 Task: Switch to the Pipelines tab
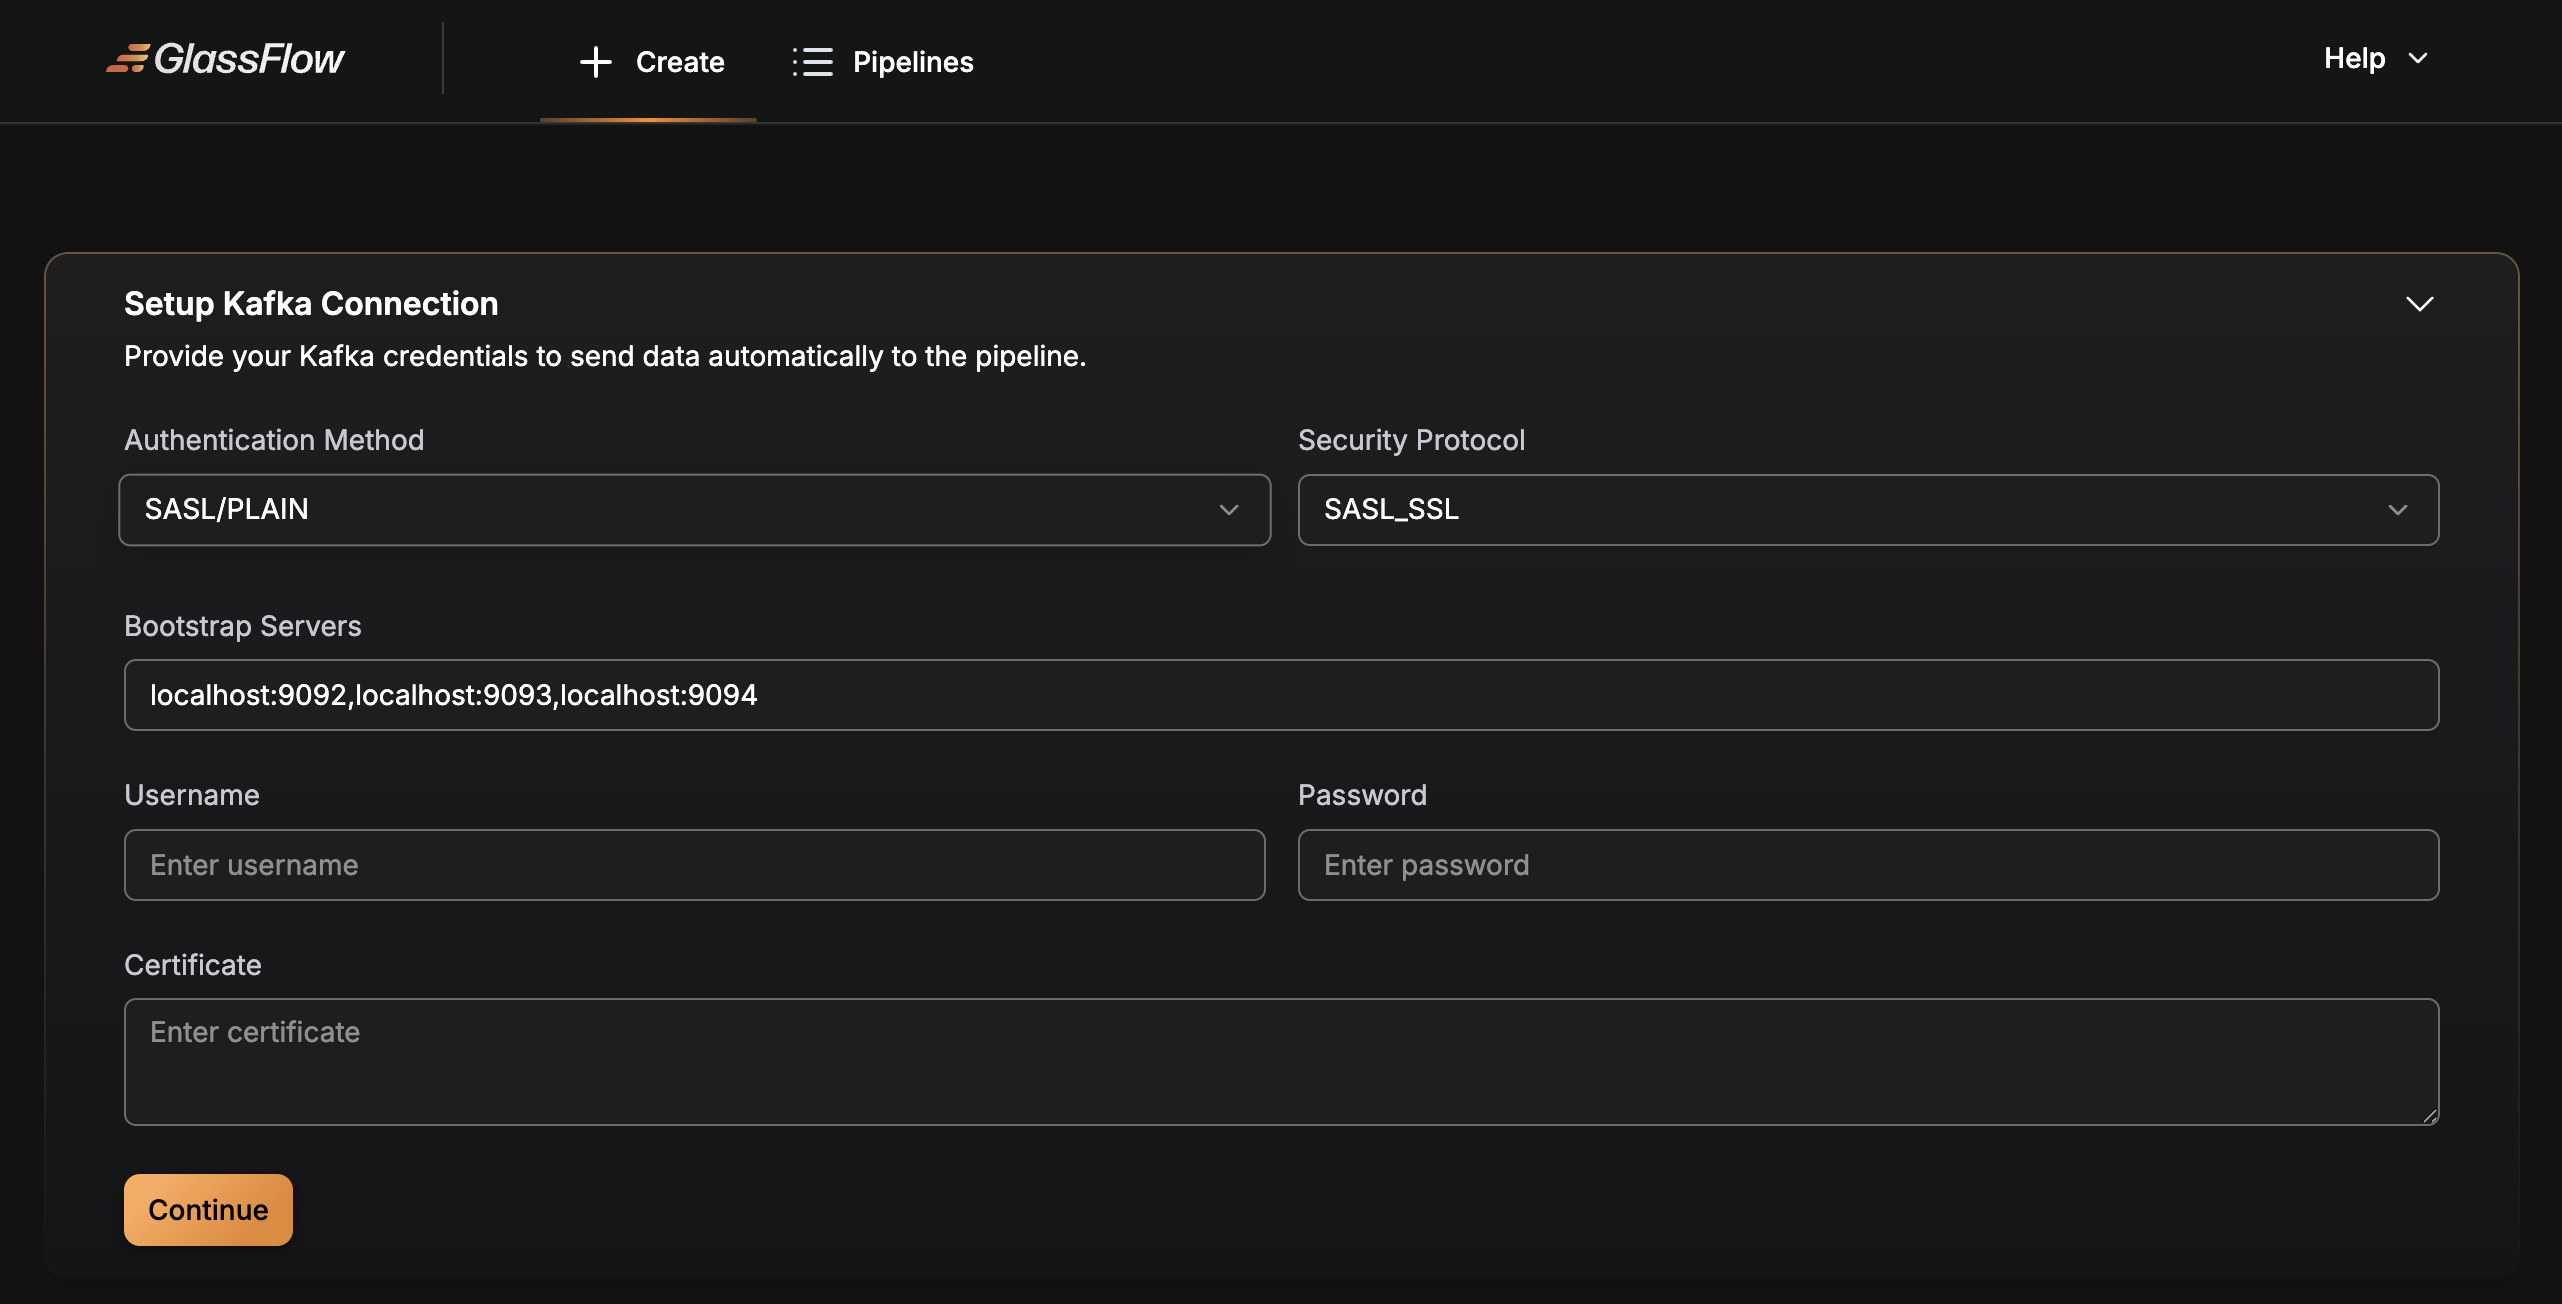pyautogui.click(x=912, y=62)
